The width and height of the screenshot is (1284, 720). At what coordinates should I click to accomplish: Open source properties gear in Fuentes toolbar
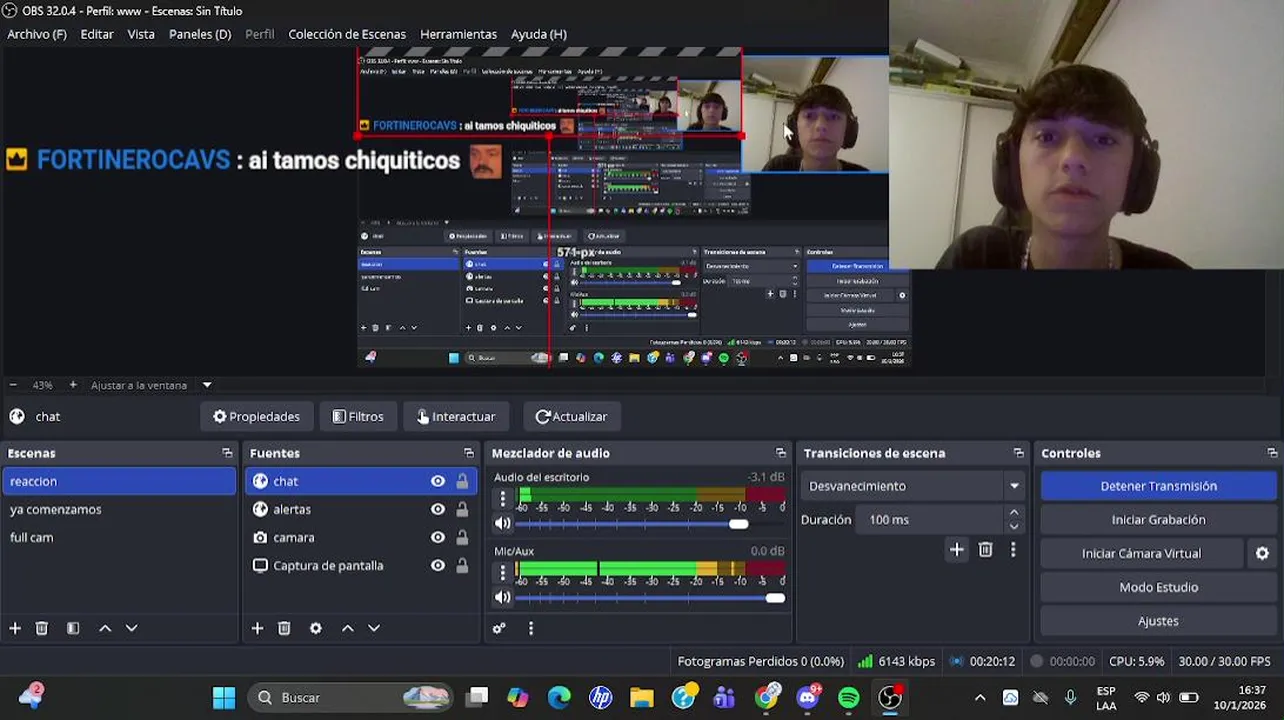tap(316, 628)
